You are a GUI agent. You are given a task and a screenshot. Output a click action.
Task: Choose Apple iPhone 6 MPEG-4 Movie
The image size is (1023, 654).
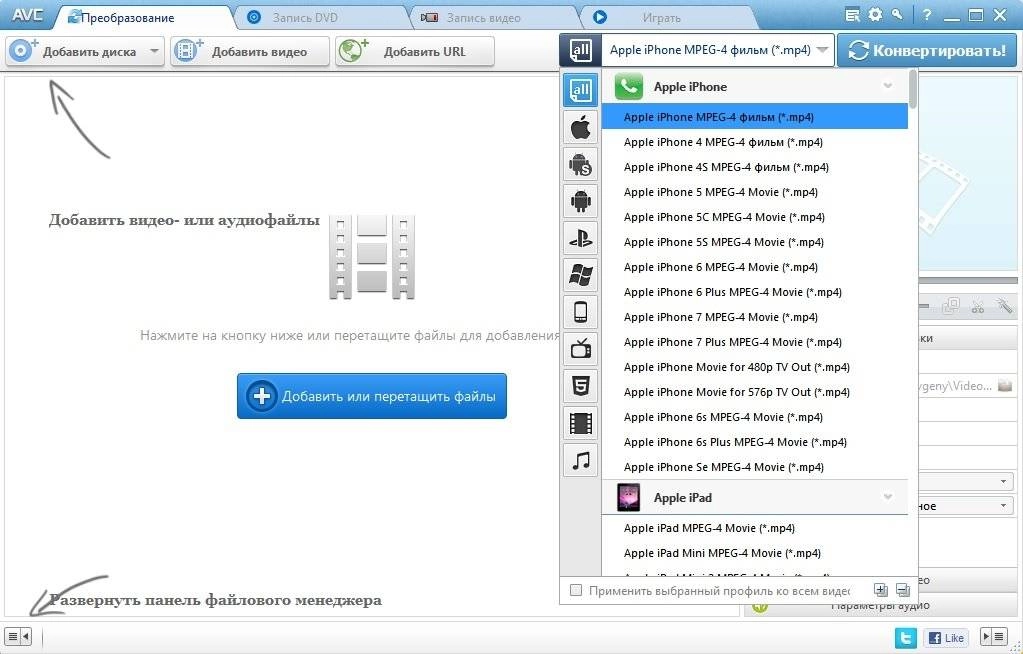[754, 267]
